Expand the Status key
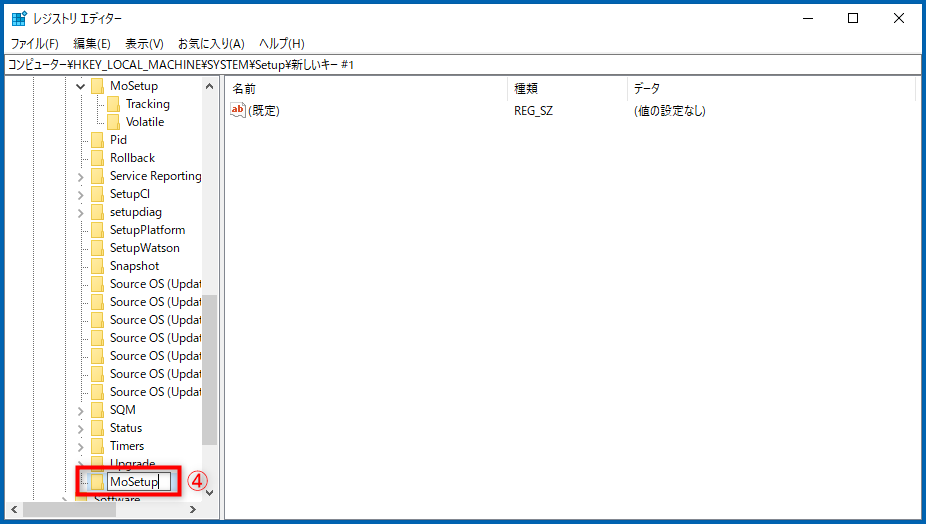This screenshot has width=926, height=524. click(x=81, y=428)
